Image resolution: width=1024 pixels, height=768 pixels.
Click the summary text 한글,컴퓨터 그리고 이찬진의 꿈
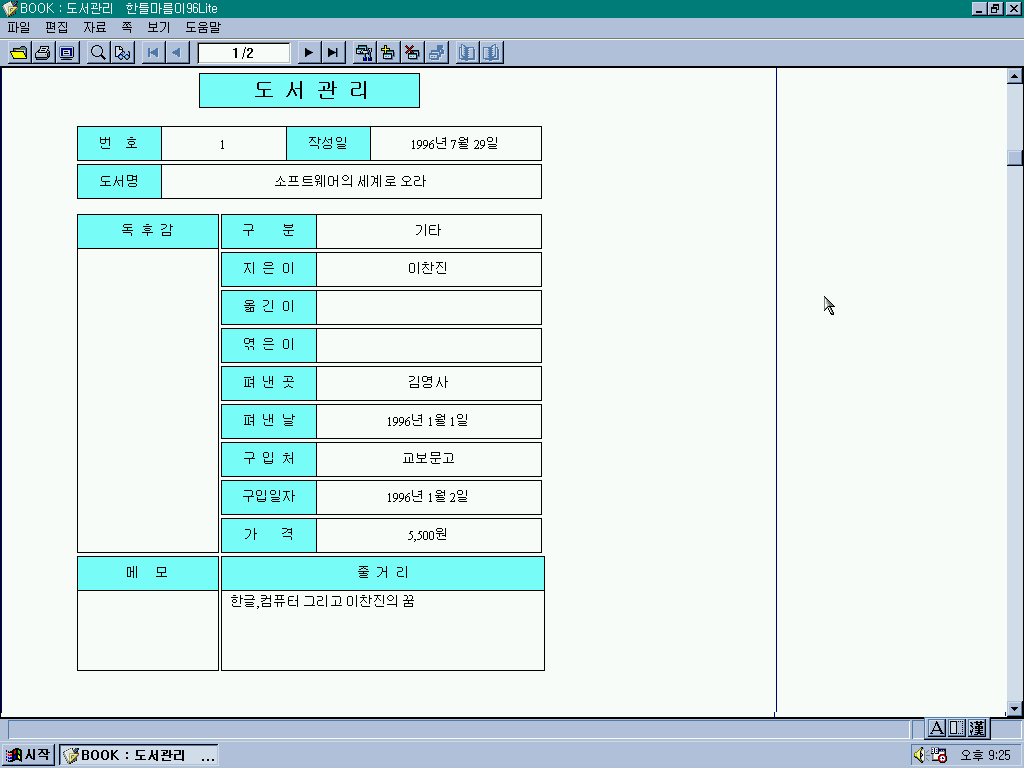[322, 601]
